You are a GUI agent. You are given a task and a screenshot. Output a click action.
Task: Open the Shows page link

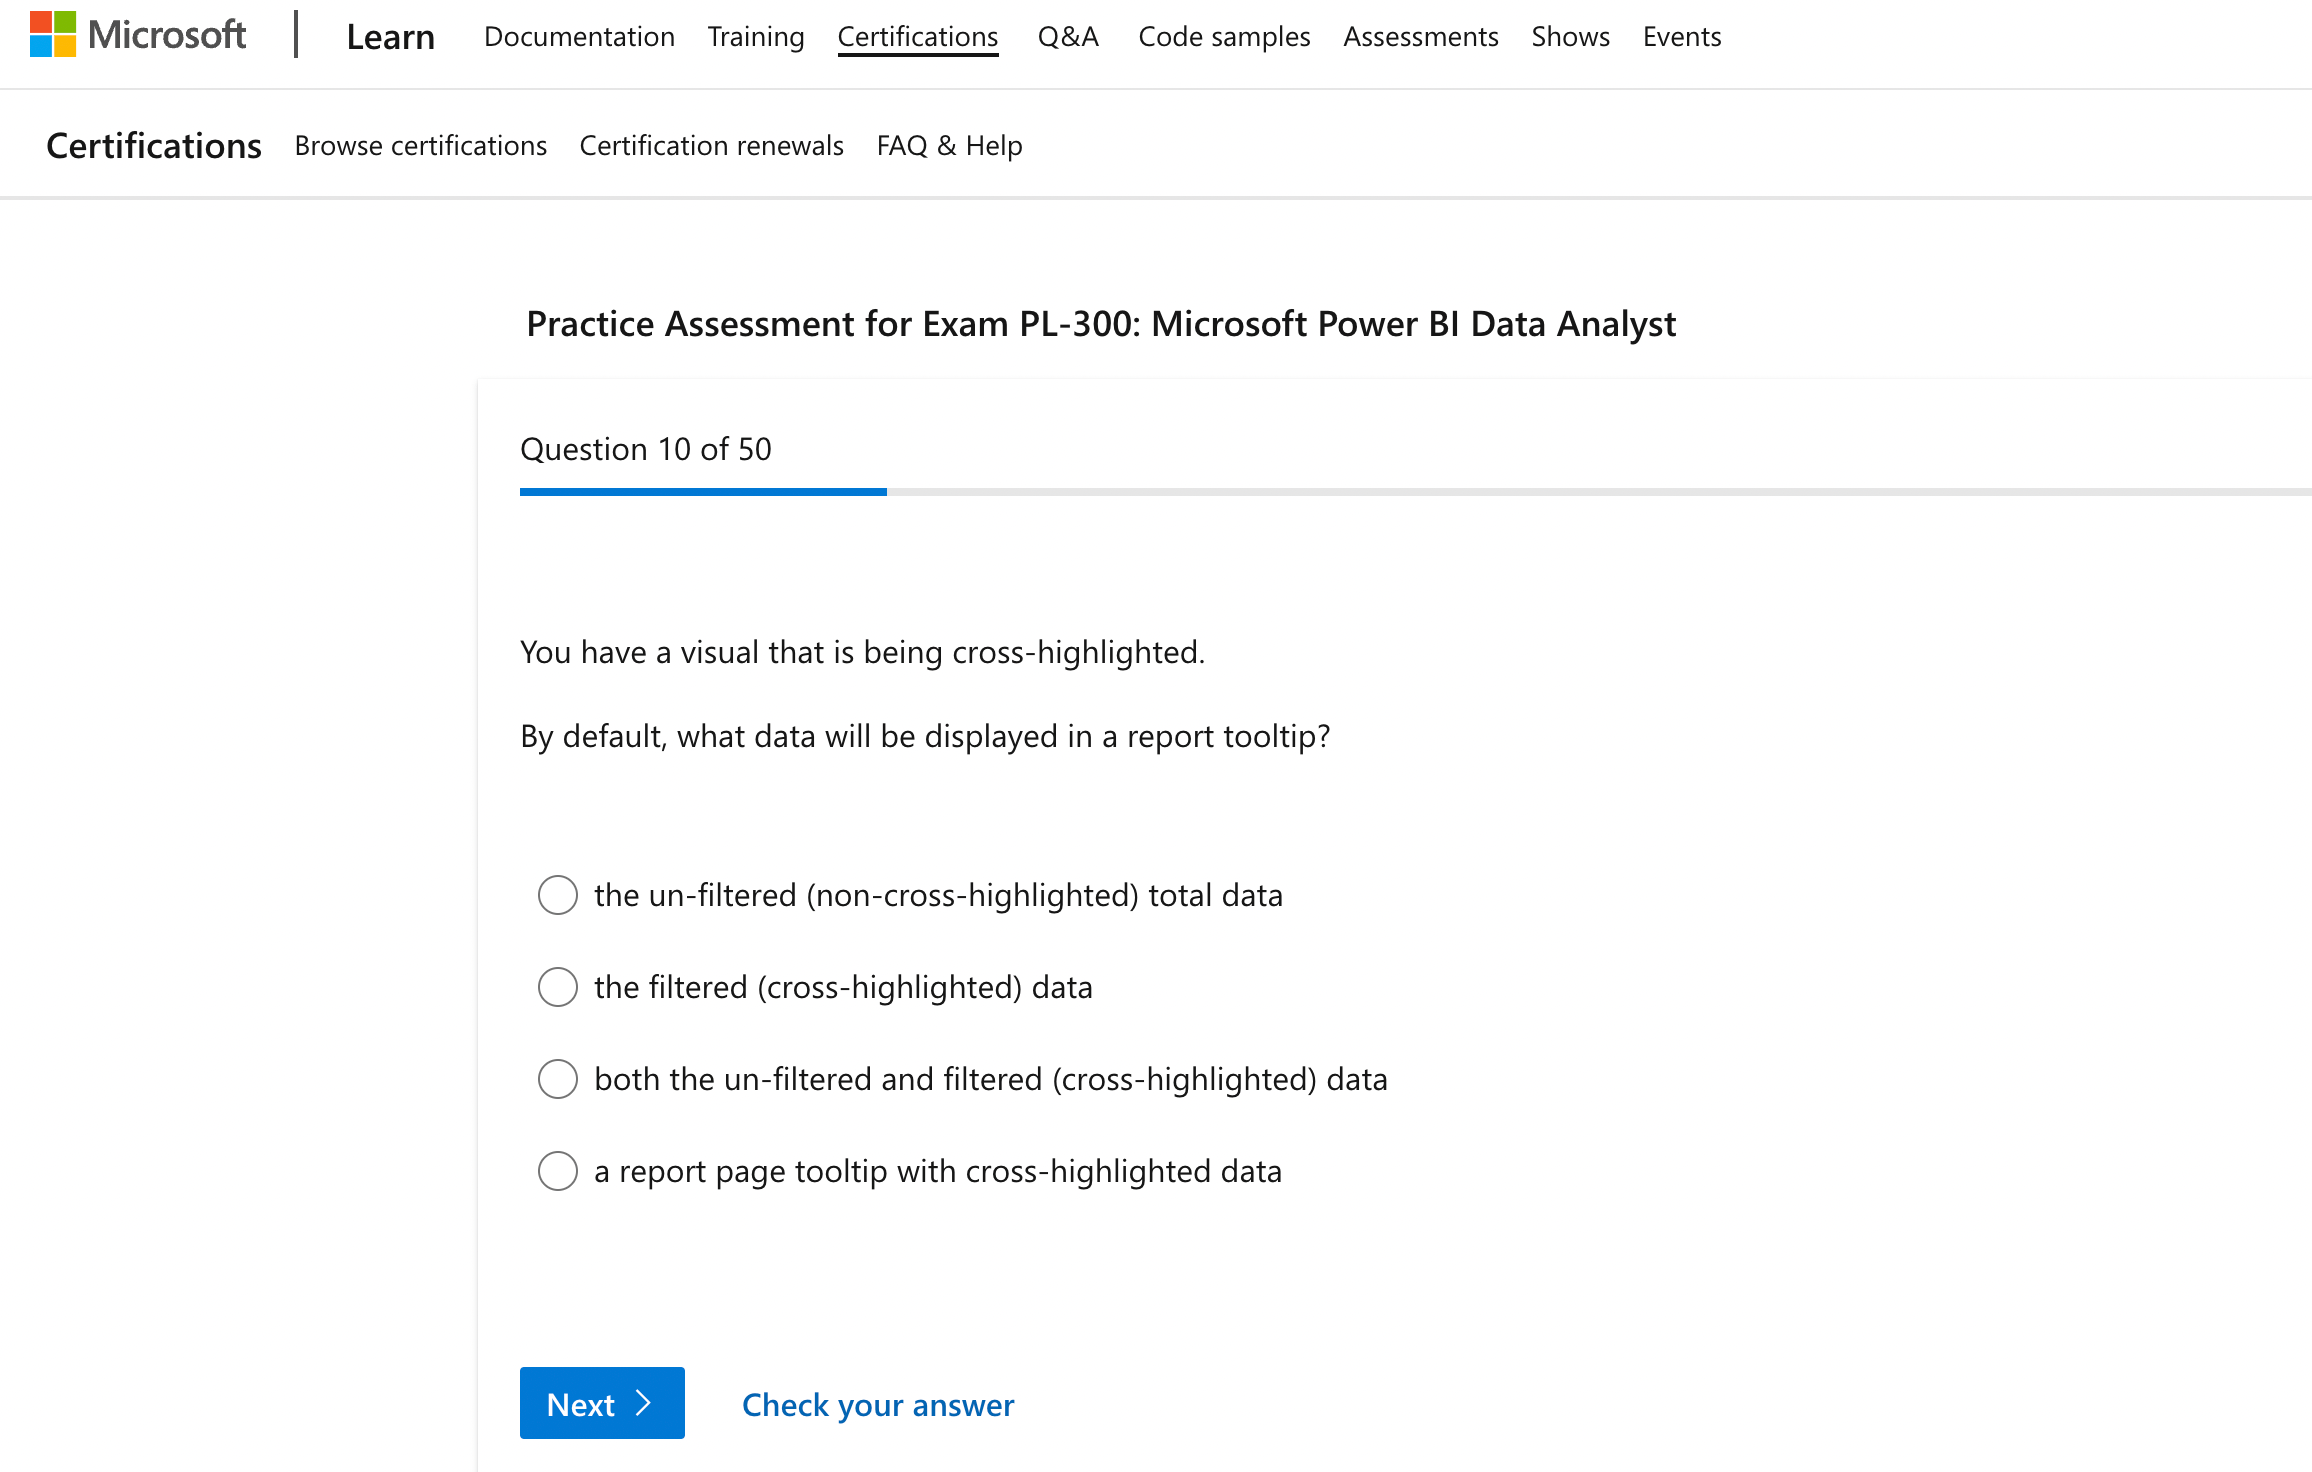tap(1571, 37)
